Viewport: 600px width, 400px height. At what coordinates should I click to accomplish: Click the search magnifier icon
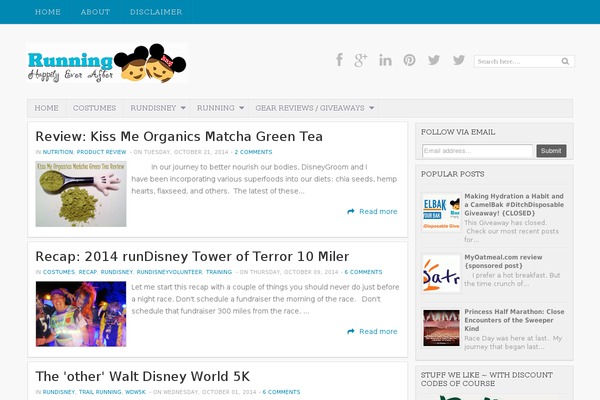(x=565, y=61)
